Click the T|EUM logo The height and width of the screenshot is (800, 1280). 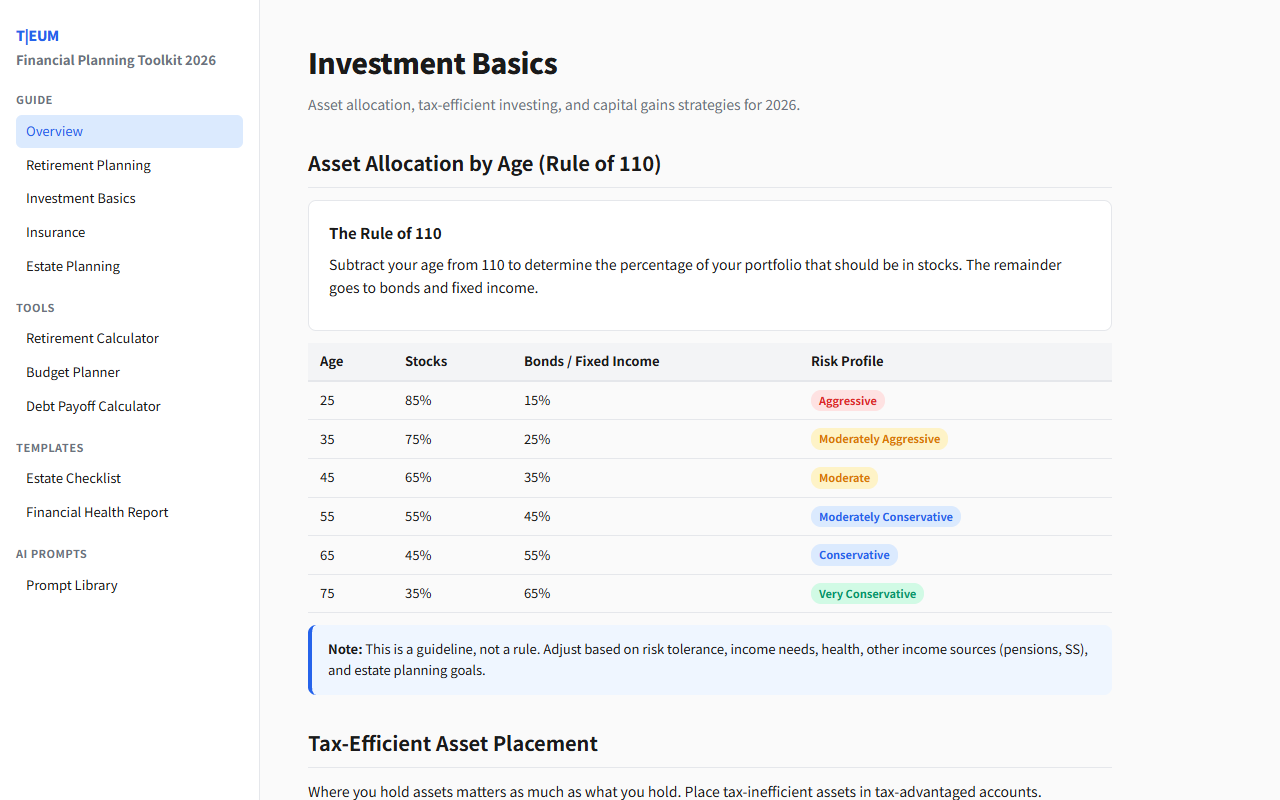point(37,35)
